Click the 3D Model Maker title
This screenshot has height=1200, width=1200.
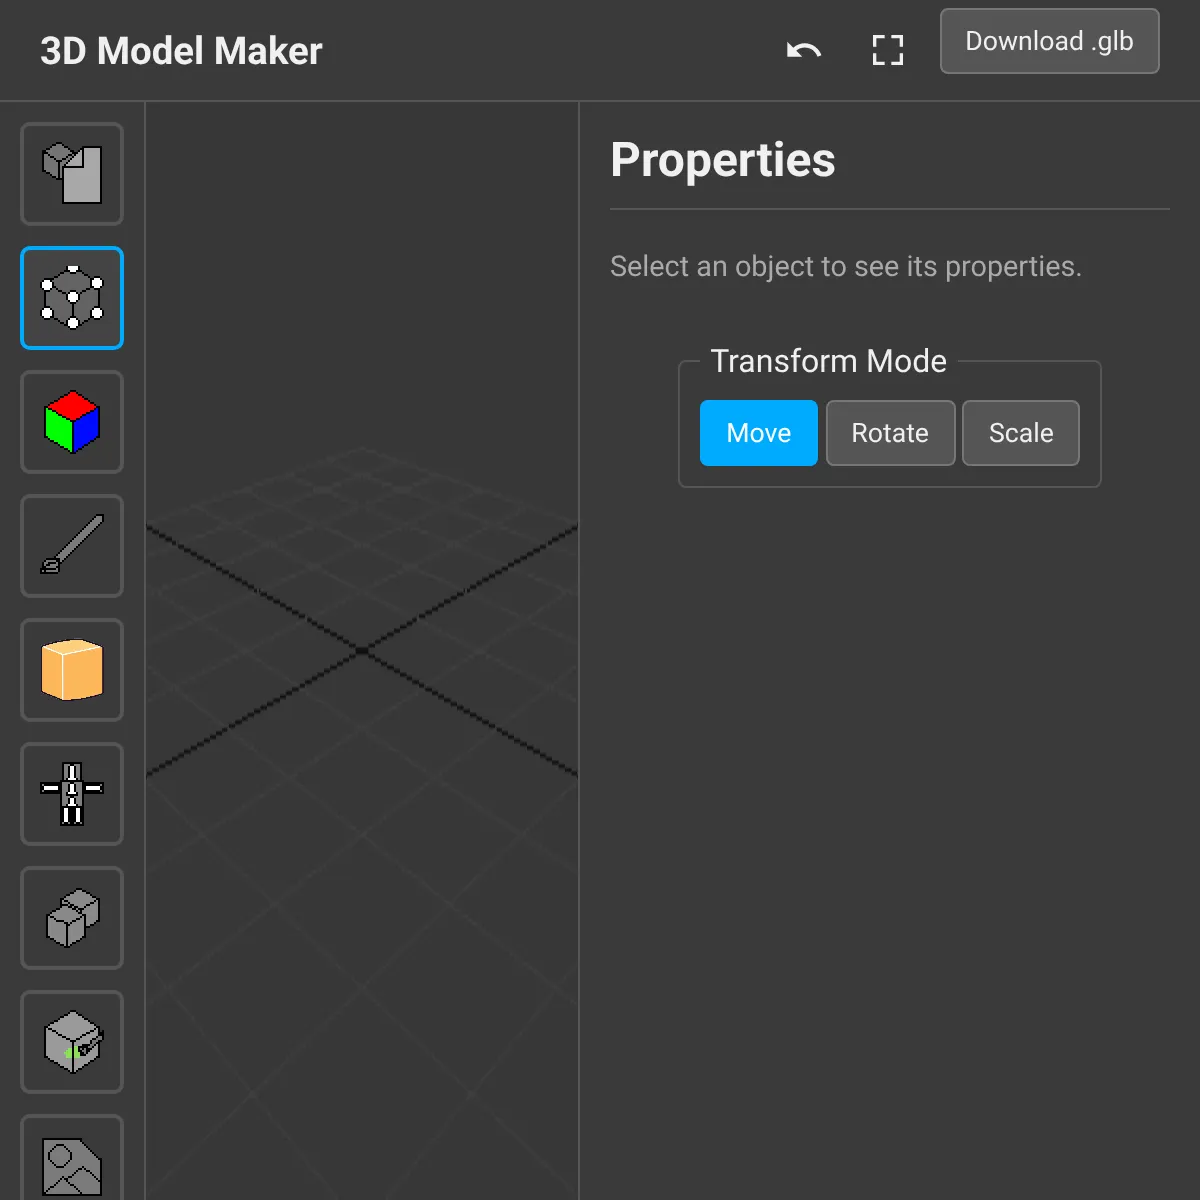pos(181,51)
